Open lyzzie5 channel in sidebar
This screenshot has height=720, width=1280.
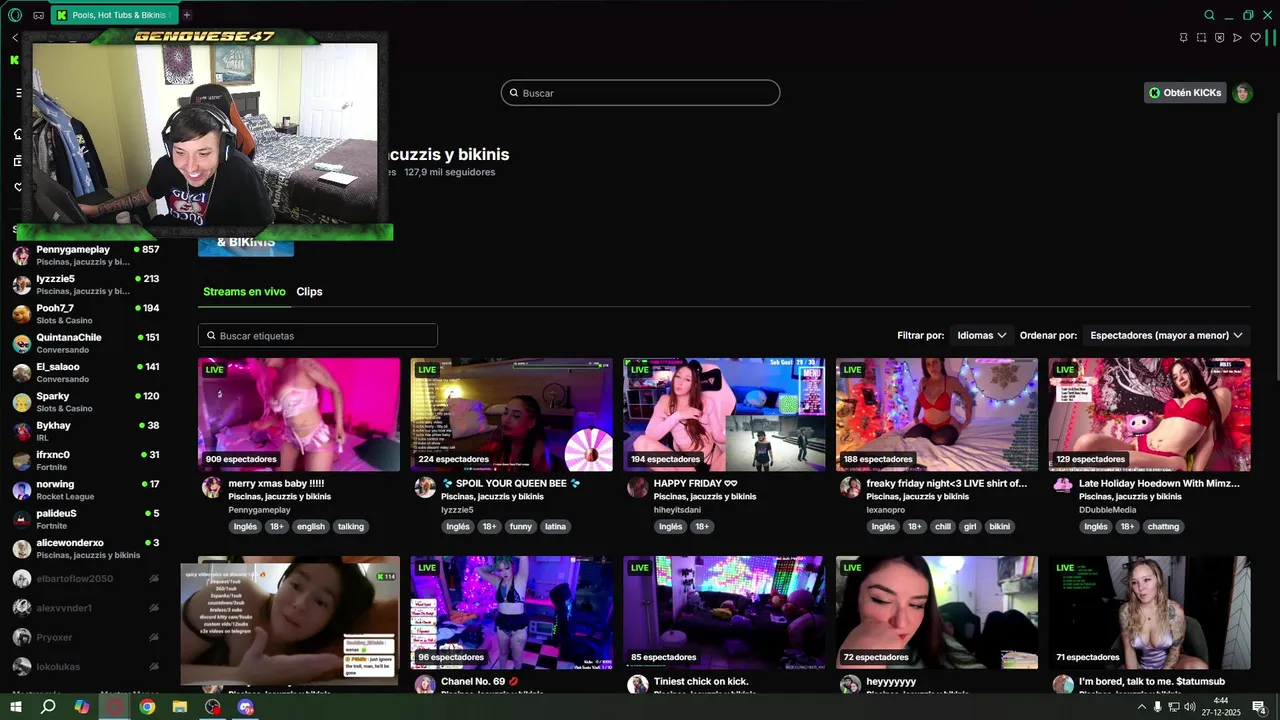pos(86,285)
